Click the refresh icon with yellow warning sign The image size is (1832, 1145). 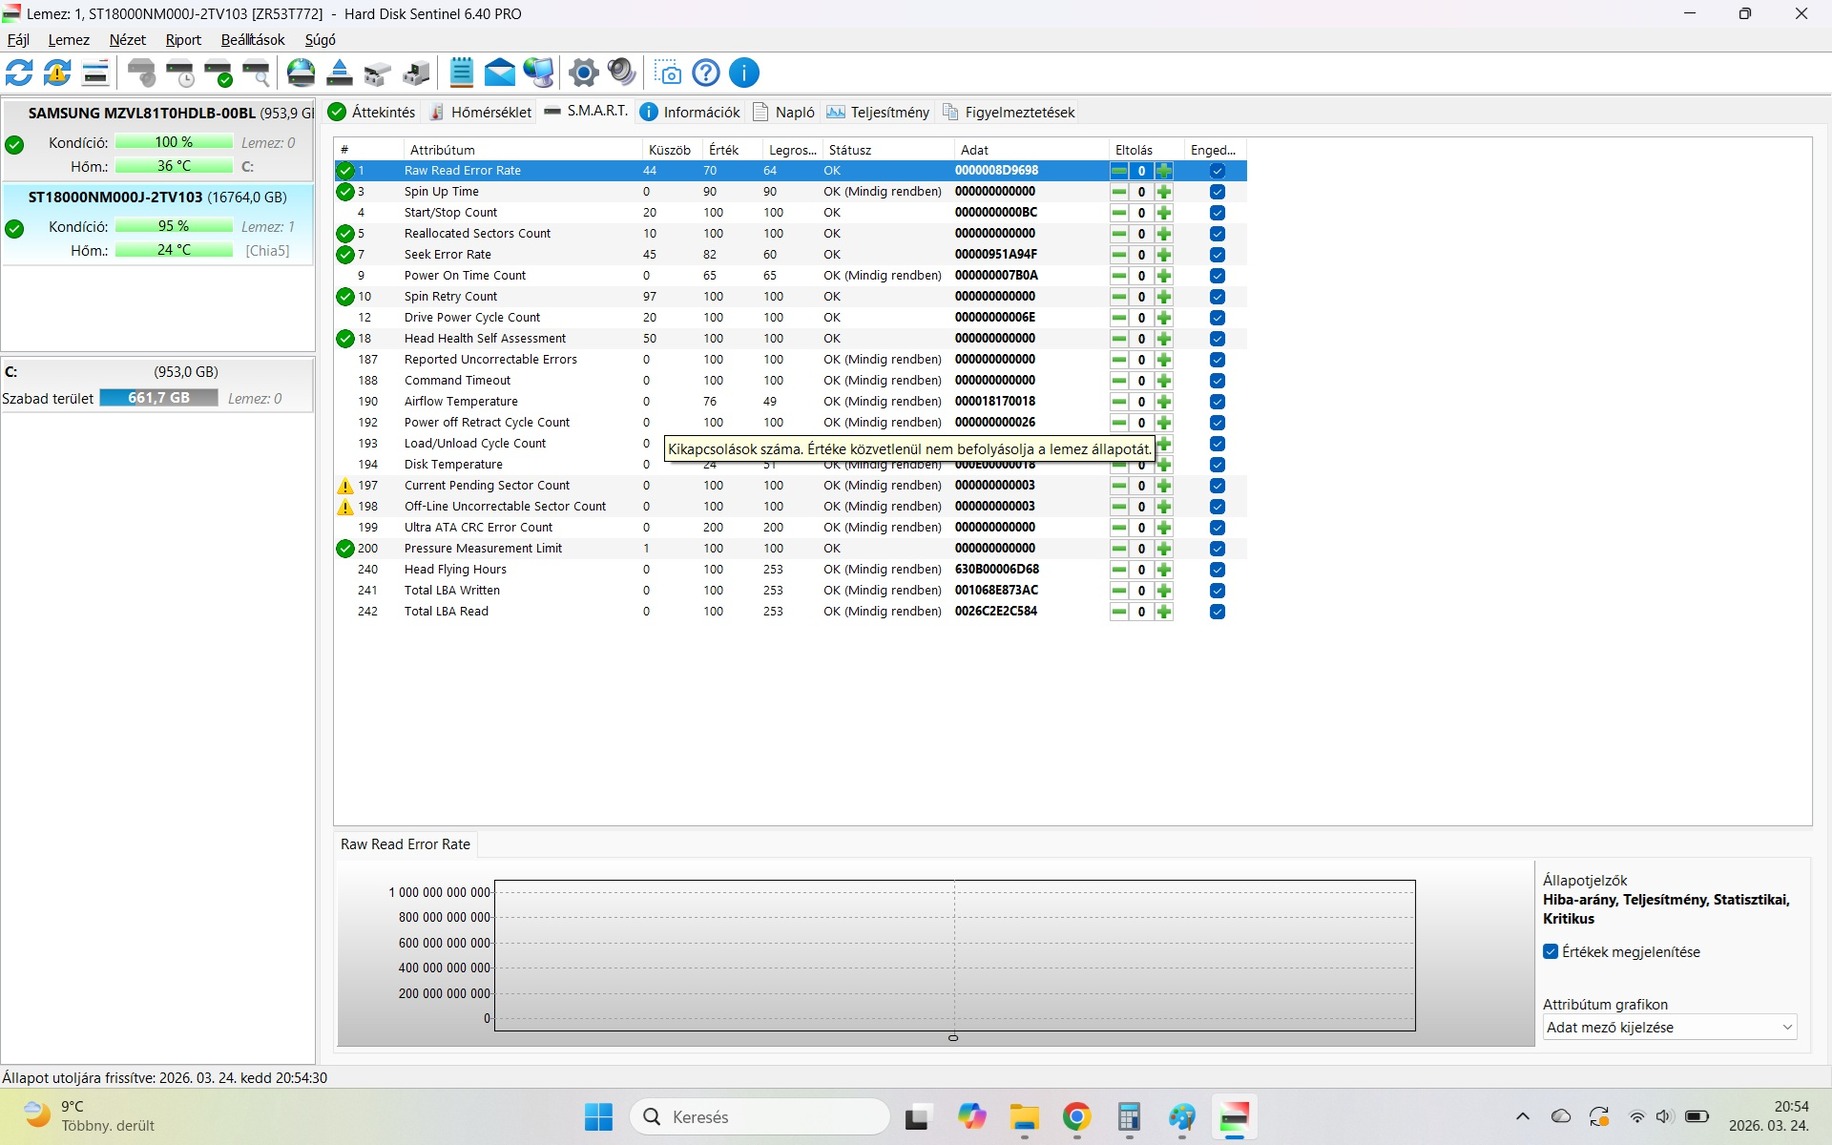pos(57,73)
